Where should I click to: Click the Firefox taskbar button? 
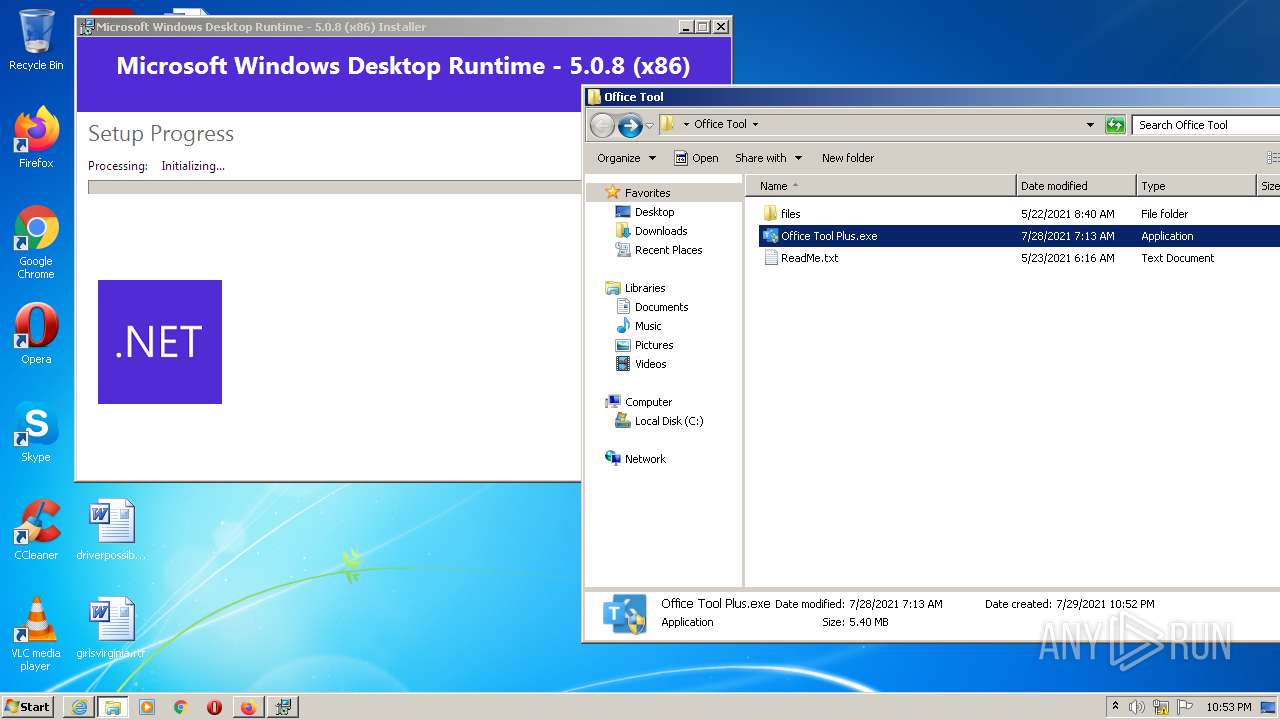pyautogui.click(x=248, y=707)
